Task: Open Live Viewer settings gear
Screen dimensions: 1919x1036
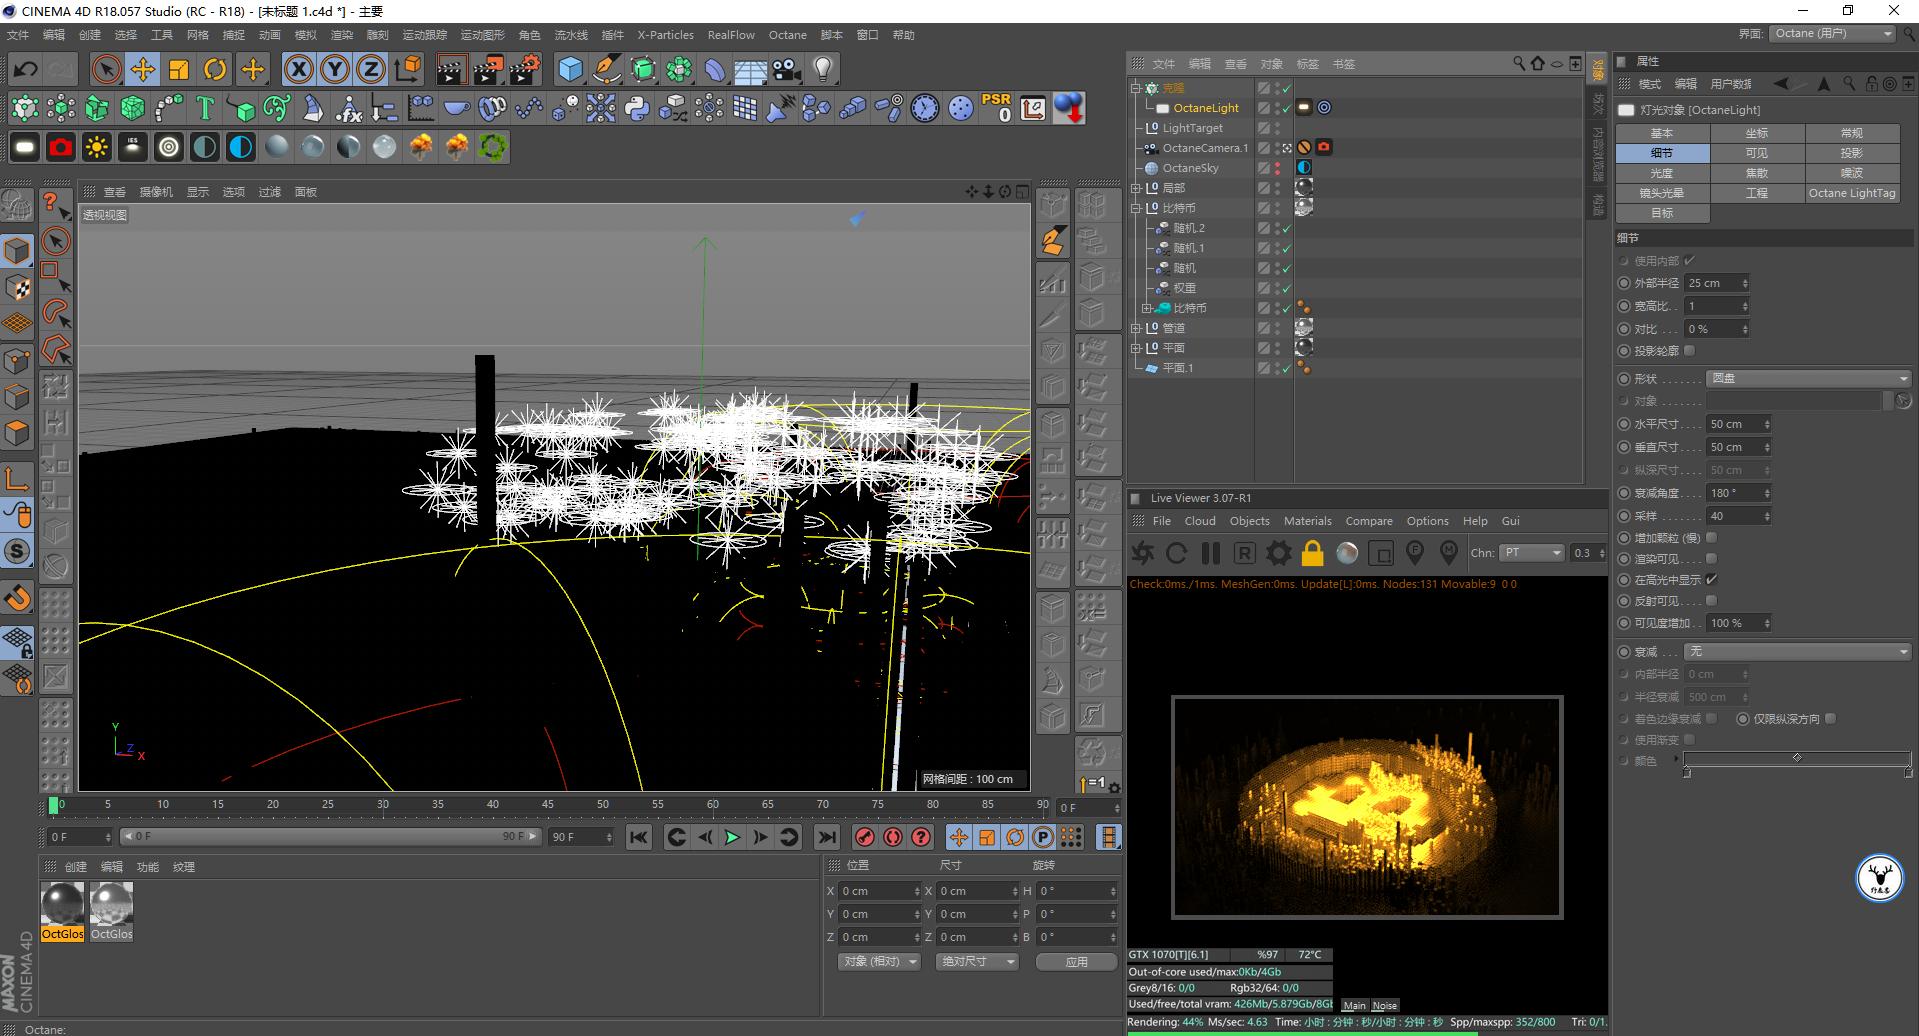Action: (1278, 553)
